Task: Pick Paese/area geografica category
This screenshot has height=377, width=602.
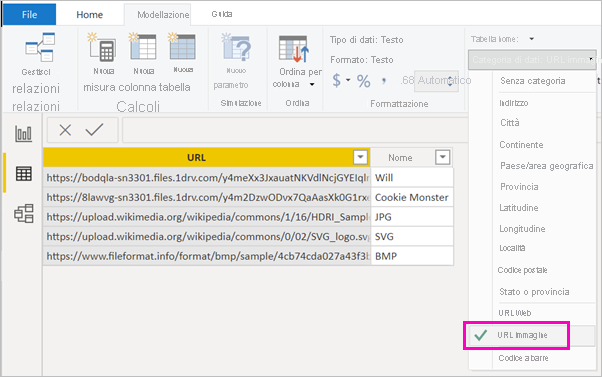Action: click(546, 166)
